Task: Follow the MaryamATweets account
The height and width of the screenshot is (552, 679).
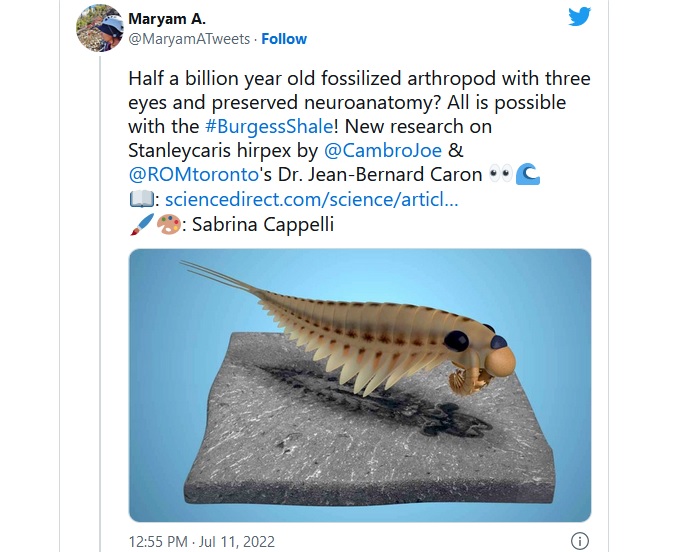Action: pyautogui.click(x=284, y=39)
